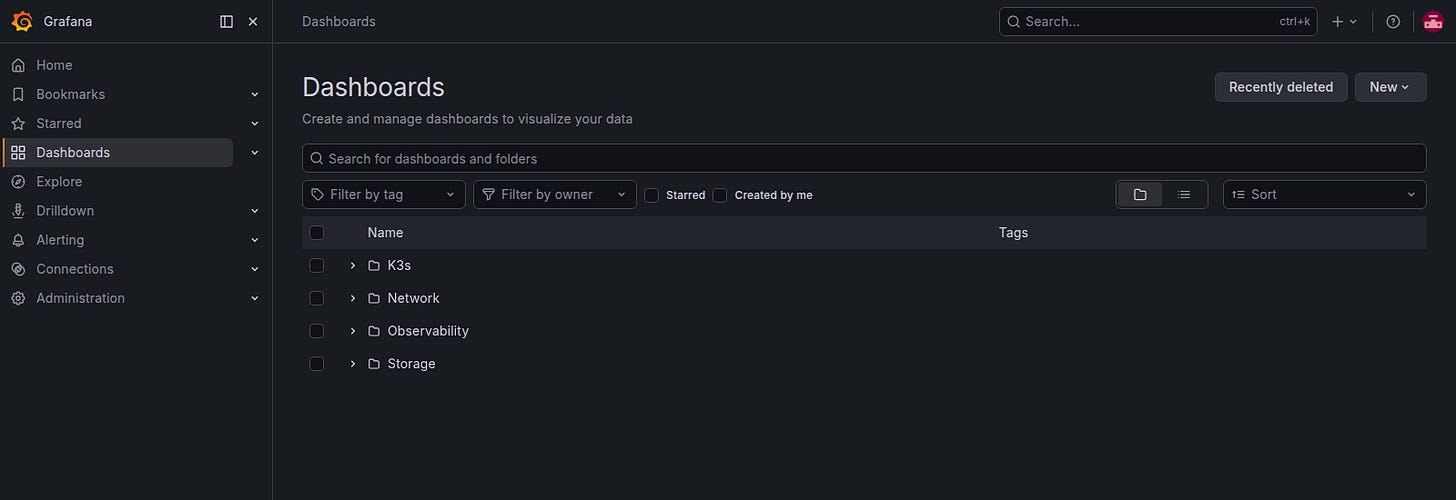Open Drilldown in the sidebar
Image resolution: width=1456 pixels, height=500 pixels.
(65, 211)
